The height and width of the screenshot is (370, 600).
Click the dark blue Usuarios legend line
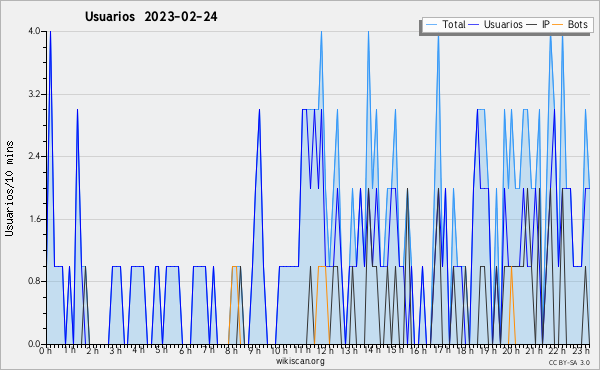(474, 24)
